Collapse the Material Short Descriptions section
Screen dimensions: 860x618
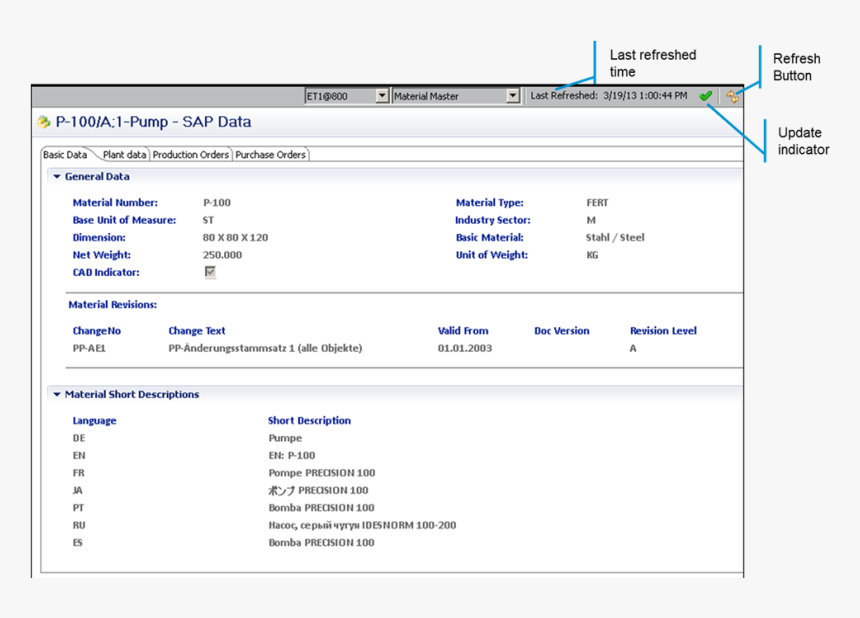coord(57,394)
